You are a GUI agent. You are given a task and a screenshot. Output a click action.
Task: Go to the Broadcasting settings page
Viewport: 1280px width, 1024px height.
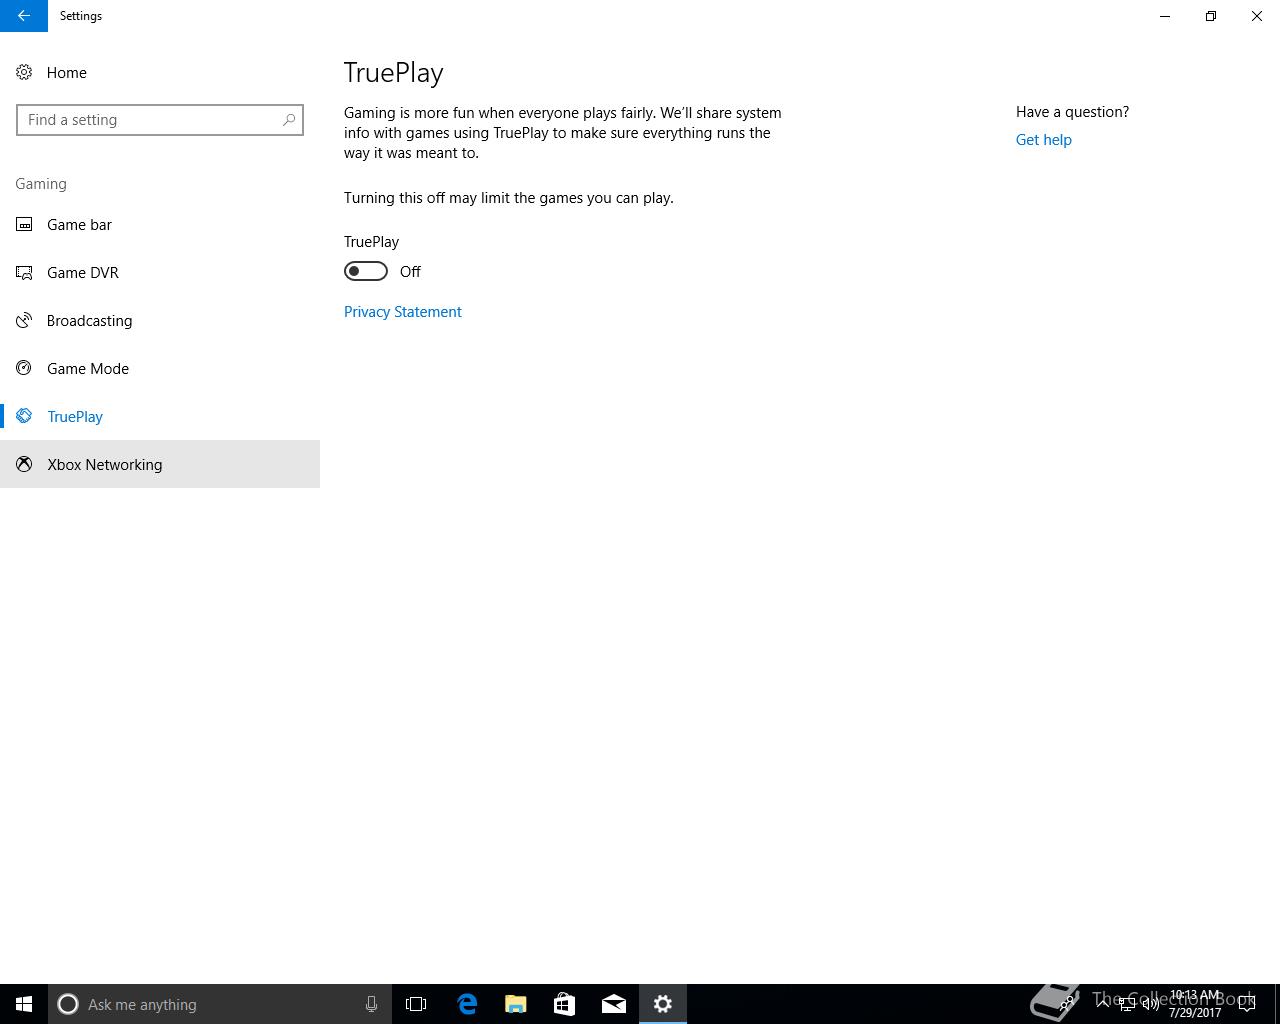coord(160,321)
